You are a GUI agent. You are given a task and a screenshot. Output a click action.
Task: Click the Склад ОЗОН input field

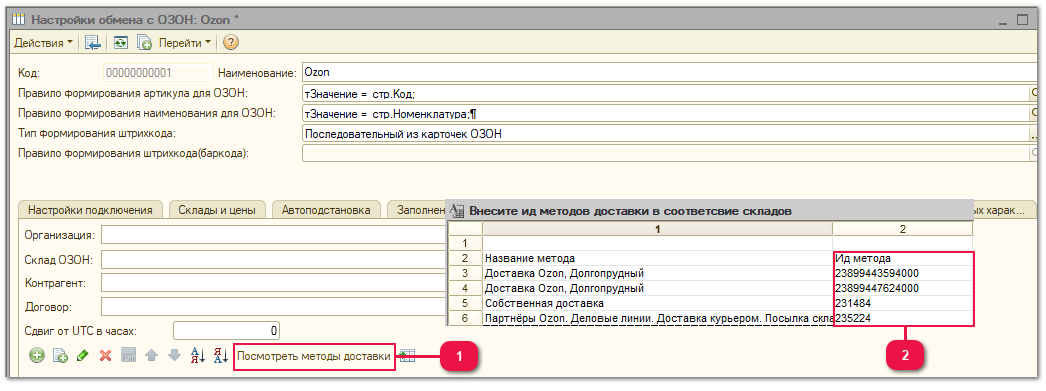[x=274, y=259]
